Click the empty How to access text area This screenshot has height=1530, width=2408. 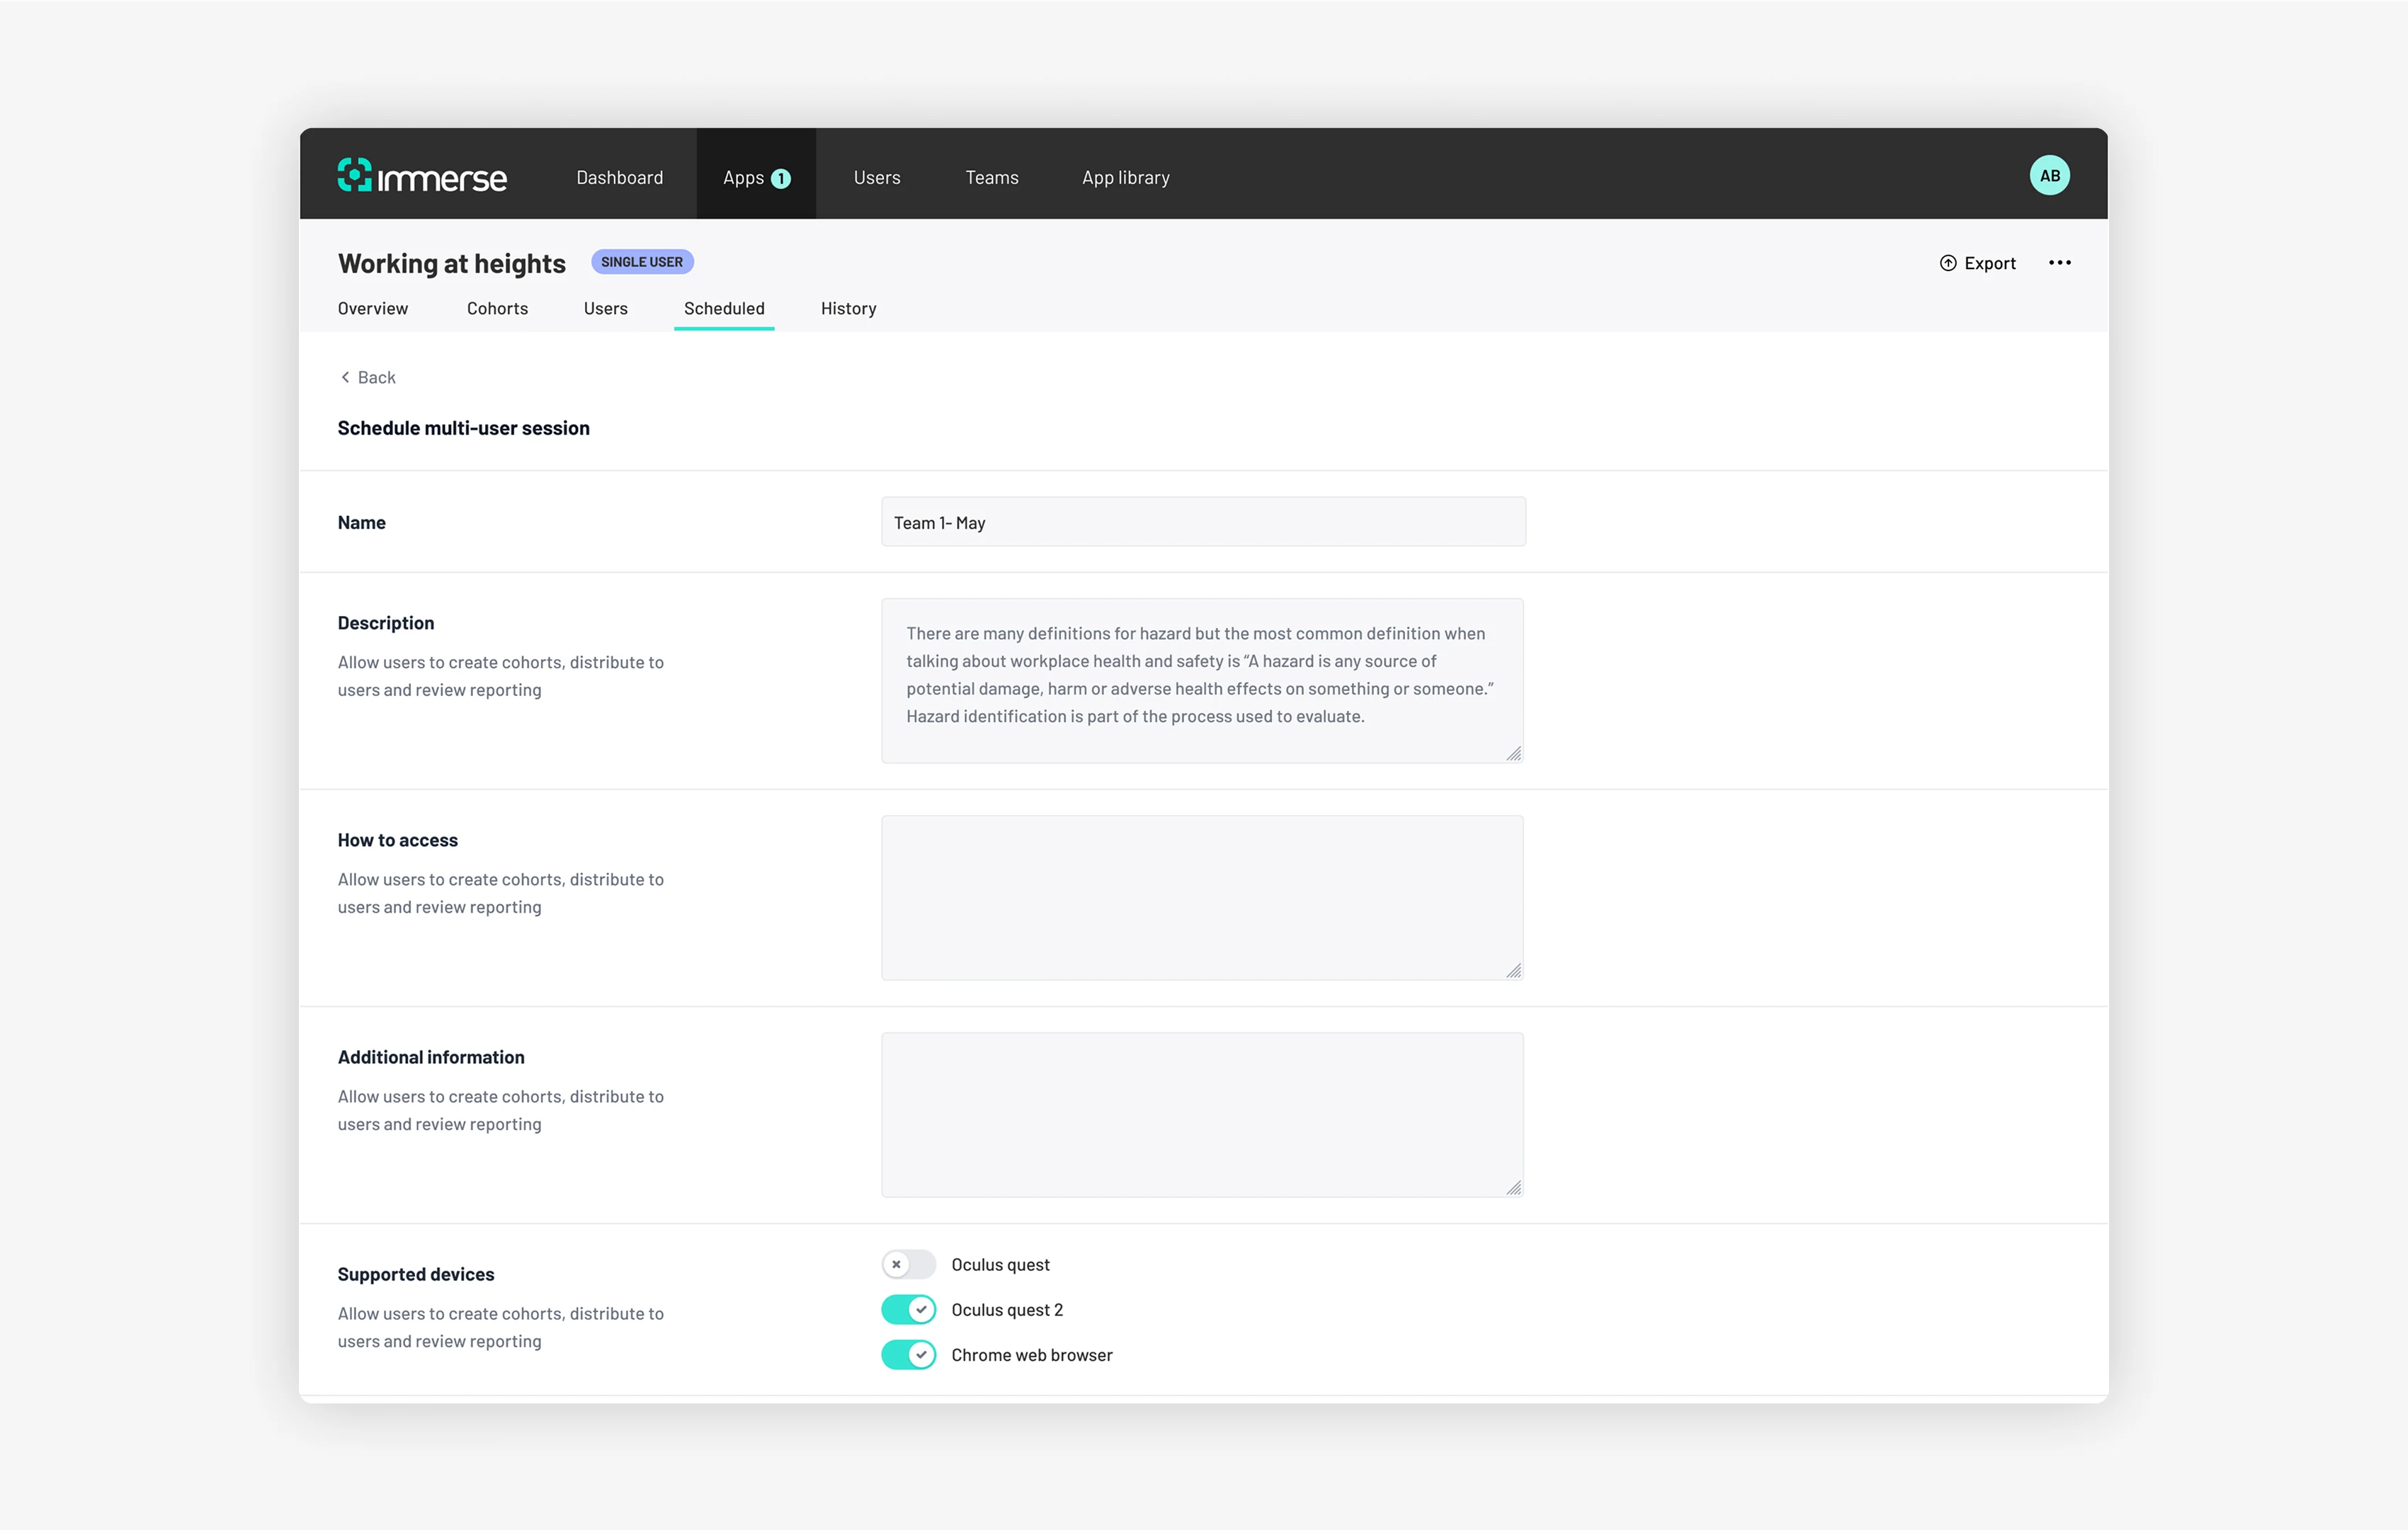coord(1202,897)
